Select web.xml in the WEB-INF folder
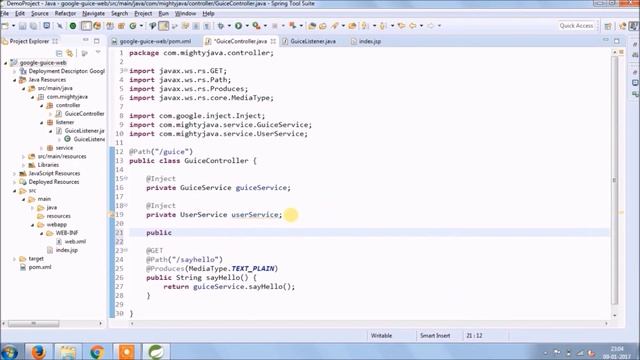Image resolution: width=640 pixels, height=360 pixels. coord(75,242)
